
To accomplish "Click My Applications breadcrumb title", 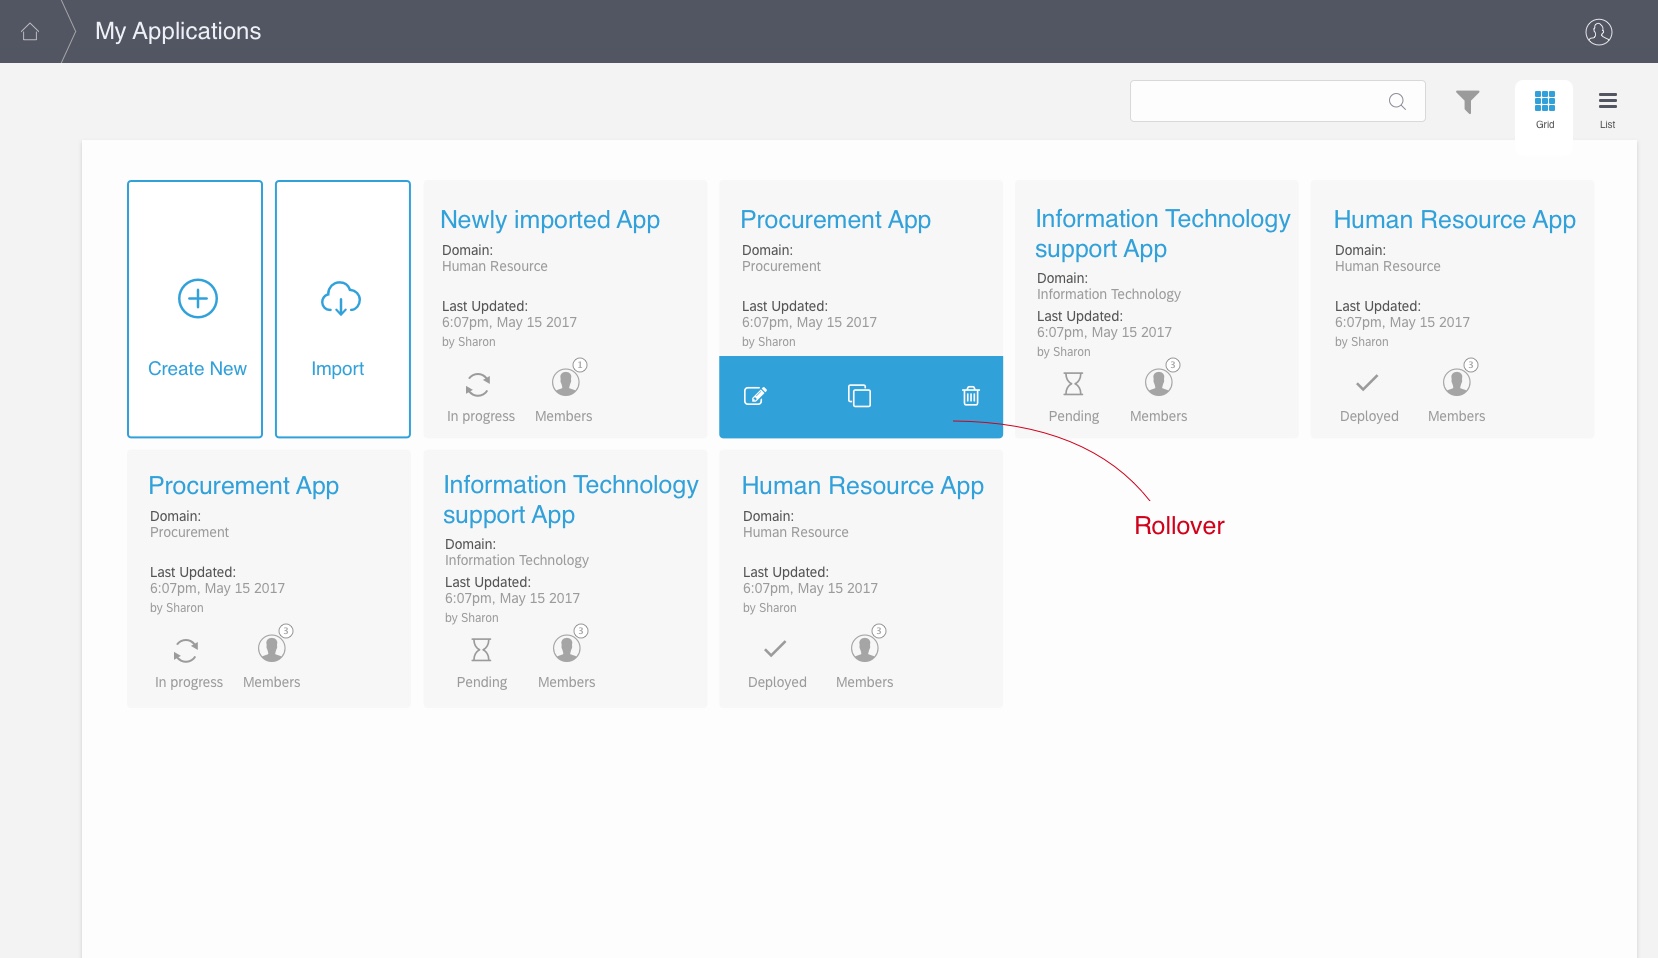I will coord(178,32).
